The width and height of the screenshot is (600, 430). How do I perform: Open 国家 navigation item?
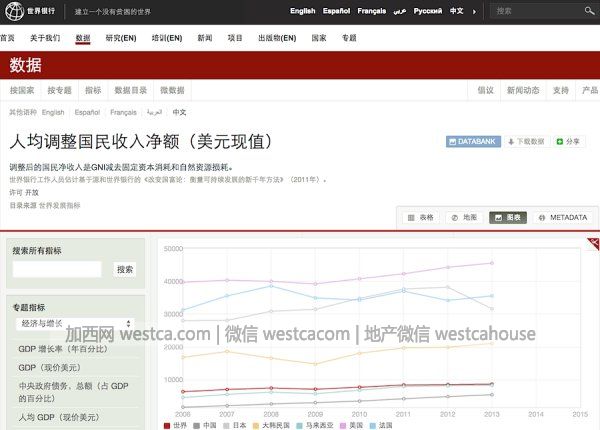coord(319,38)
